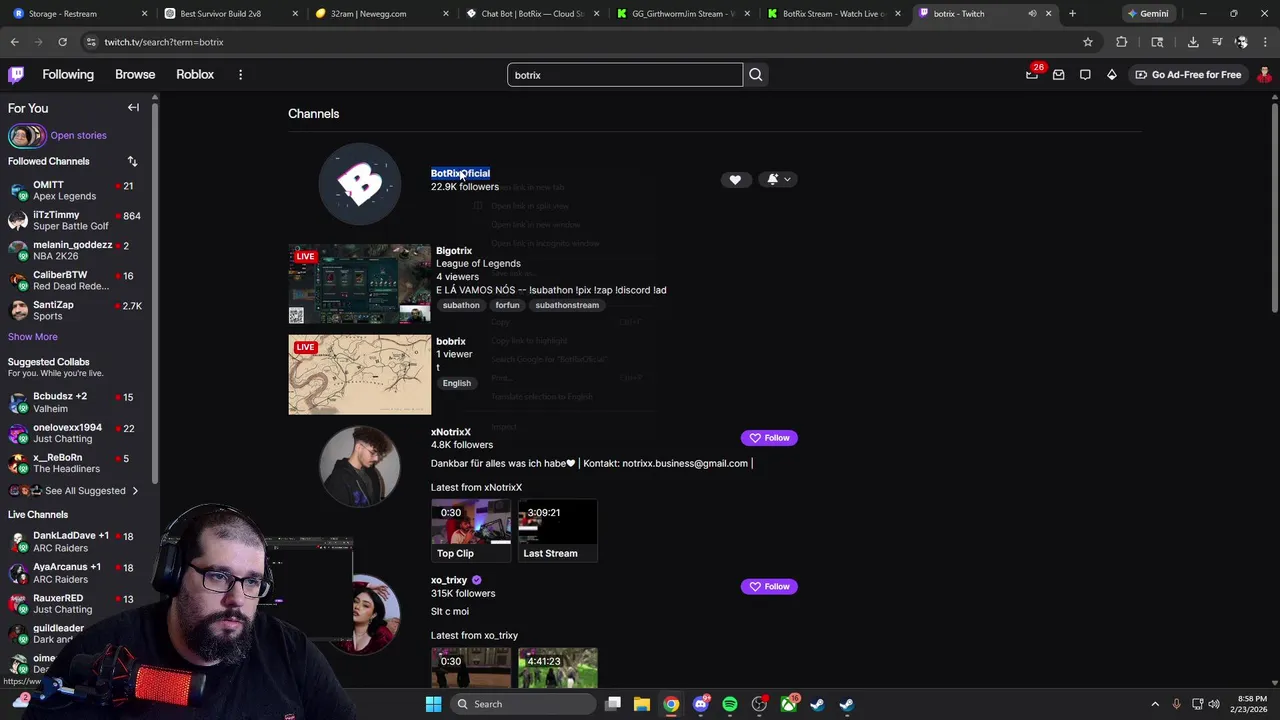This screenshot has height=720, width=1280.
Task: Follow xo_trixy channel
Action: pyautogui.click(x=769, y=587)
